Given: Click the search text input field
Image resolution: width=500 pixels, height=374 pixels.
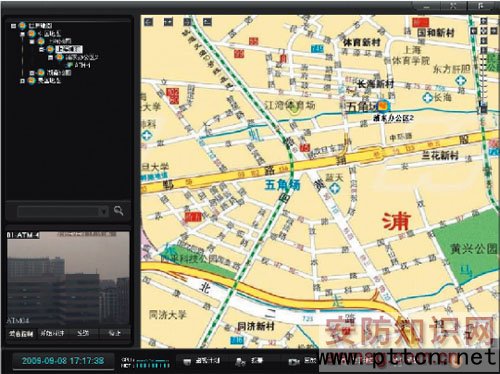Looking at the screenshot, I should click(x=59, y=211).
